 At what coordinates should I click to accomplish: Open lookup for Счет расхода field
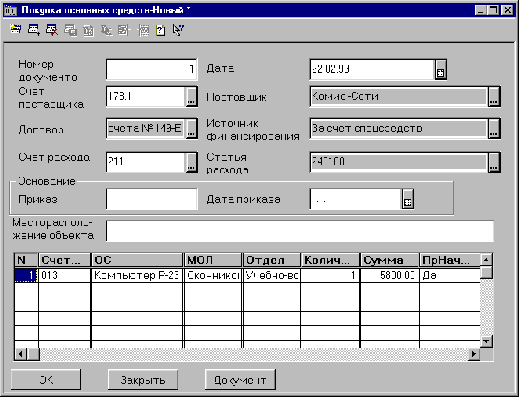point(191,162)
